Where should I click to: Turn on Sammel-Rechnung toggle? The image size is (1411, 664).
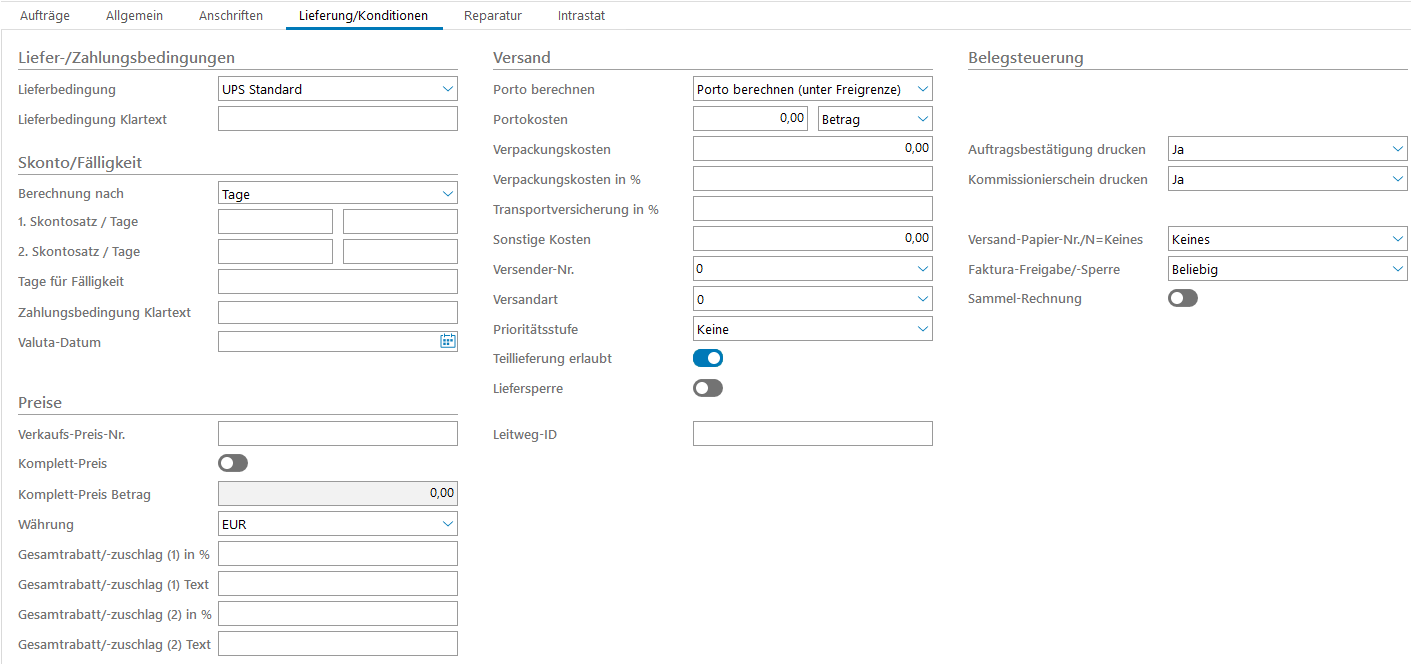pos(1183,298)
